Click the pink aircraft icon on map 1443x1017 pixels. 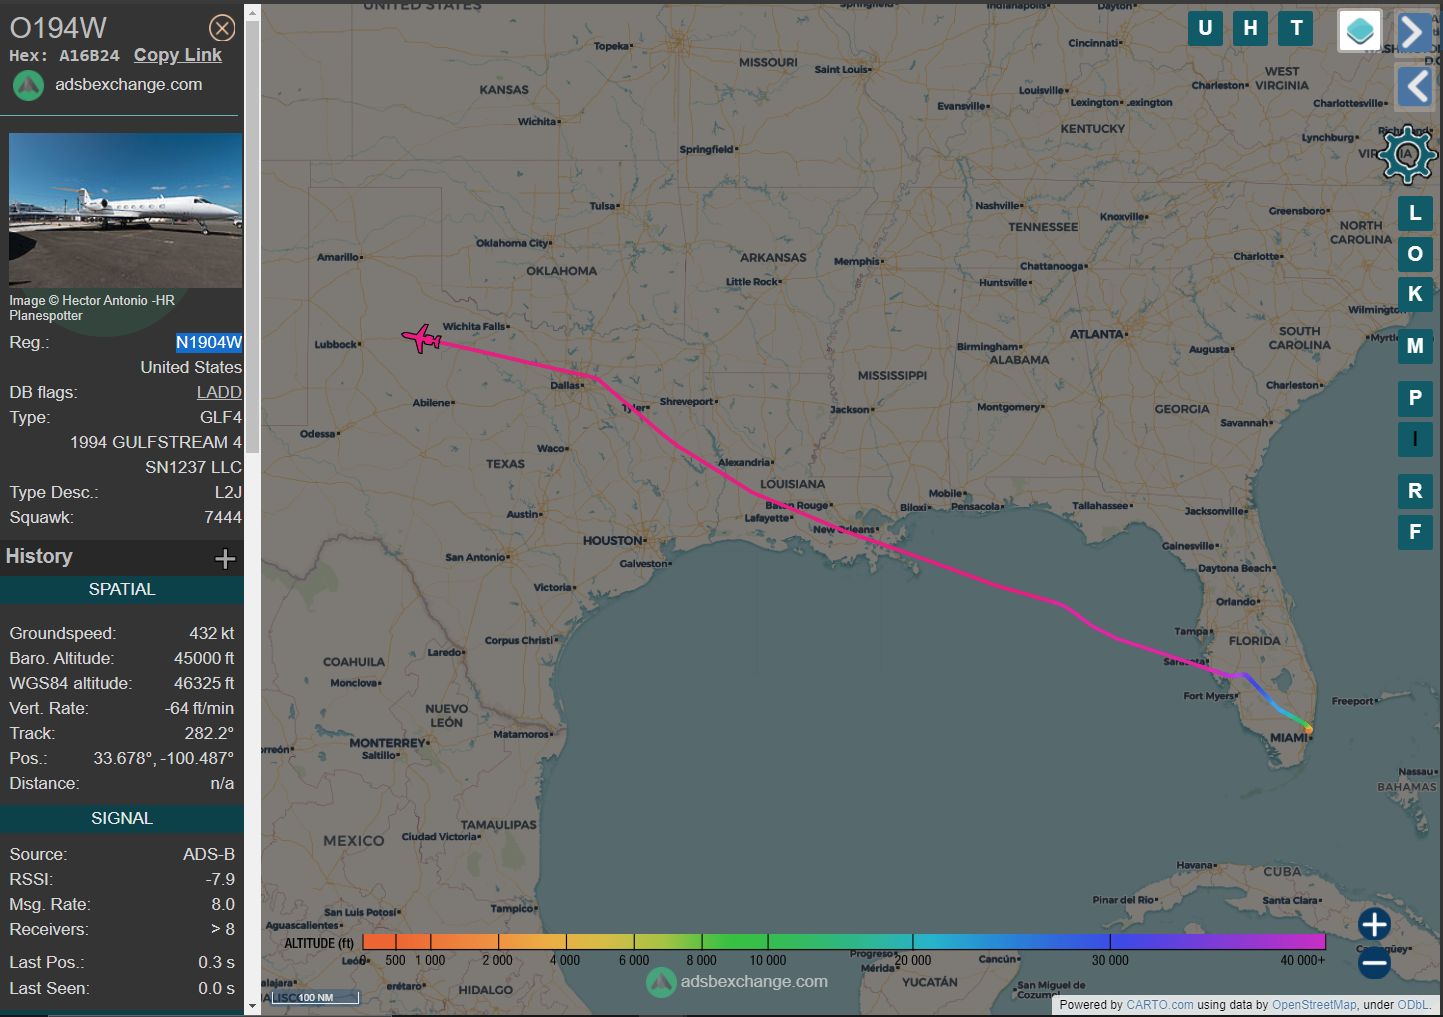pyautogui.click(x=421, y=338)
